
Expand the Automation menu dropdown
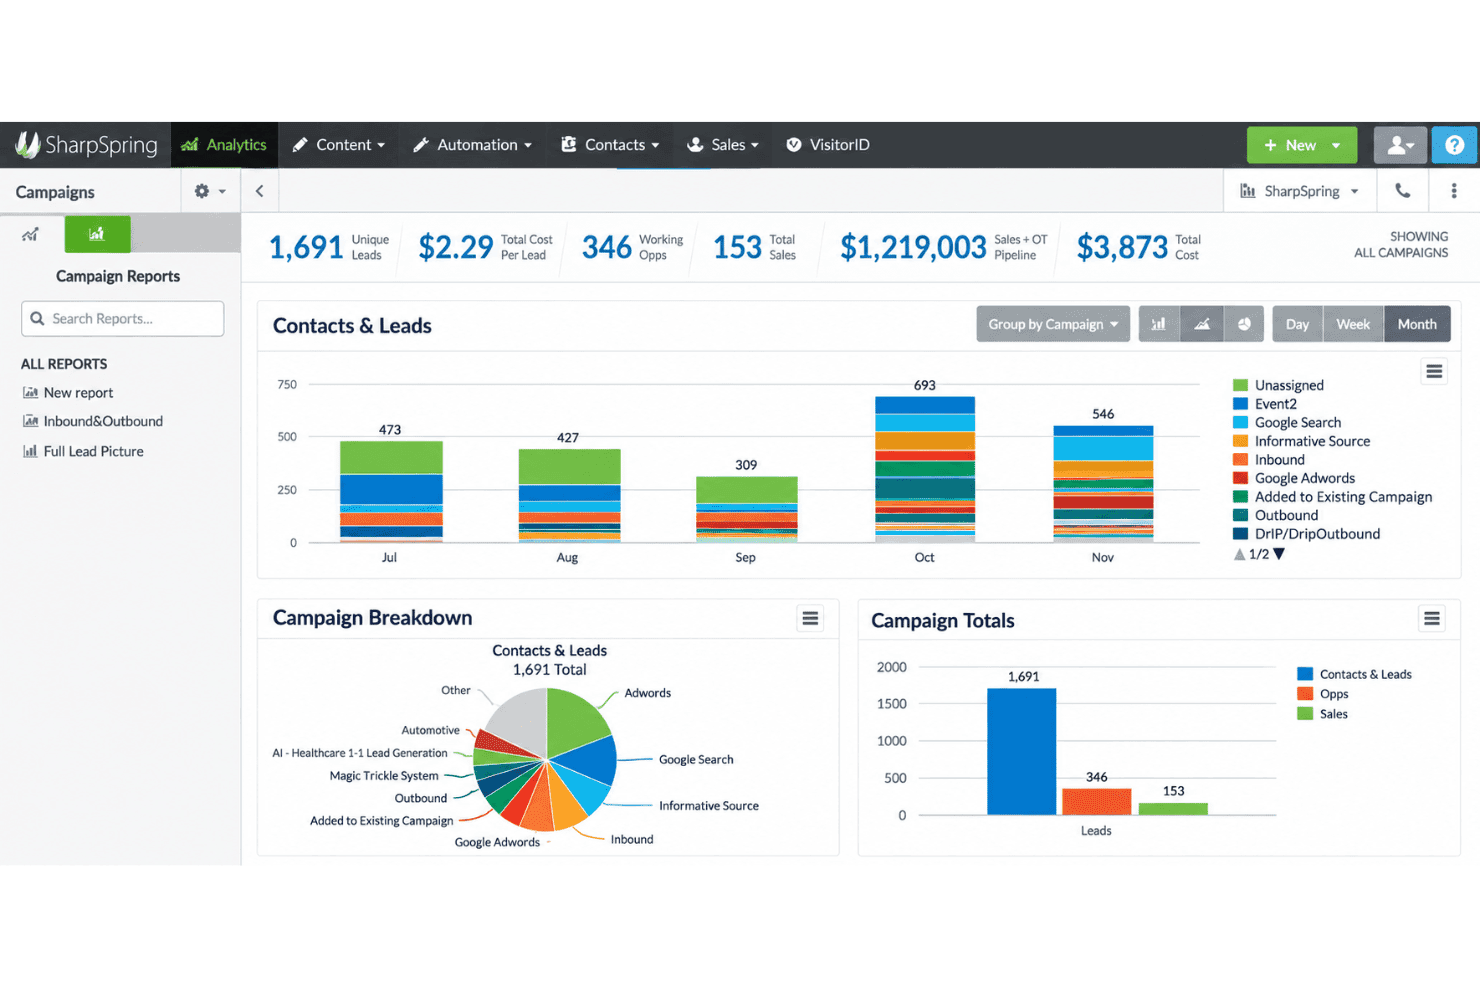472,145
